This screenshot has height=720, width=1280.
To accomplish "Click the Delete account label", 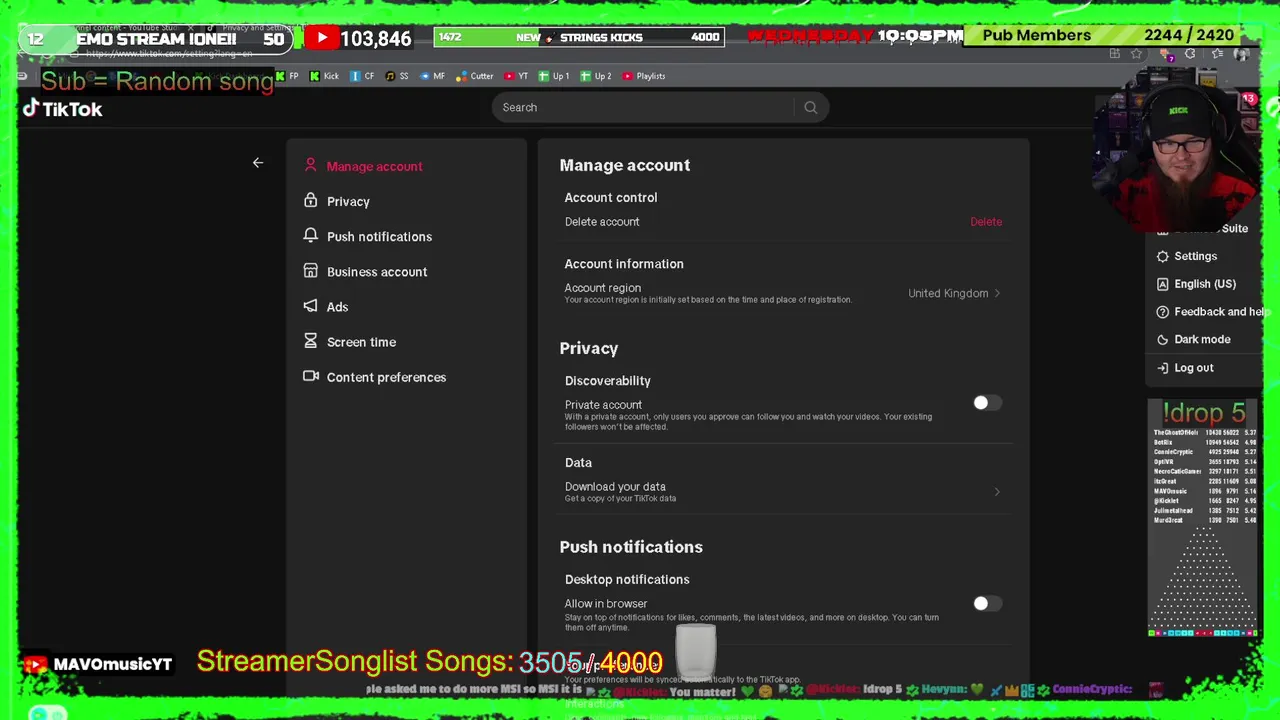I will [602, 222].
